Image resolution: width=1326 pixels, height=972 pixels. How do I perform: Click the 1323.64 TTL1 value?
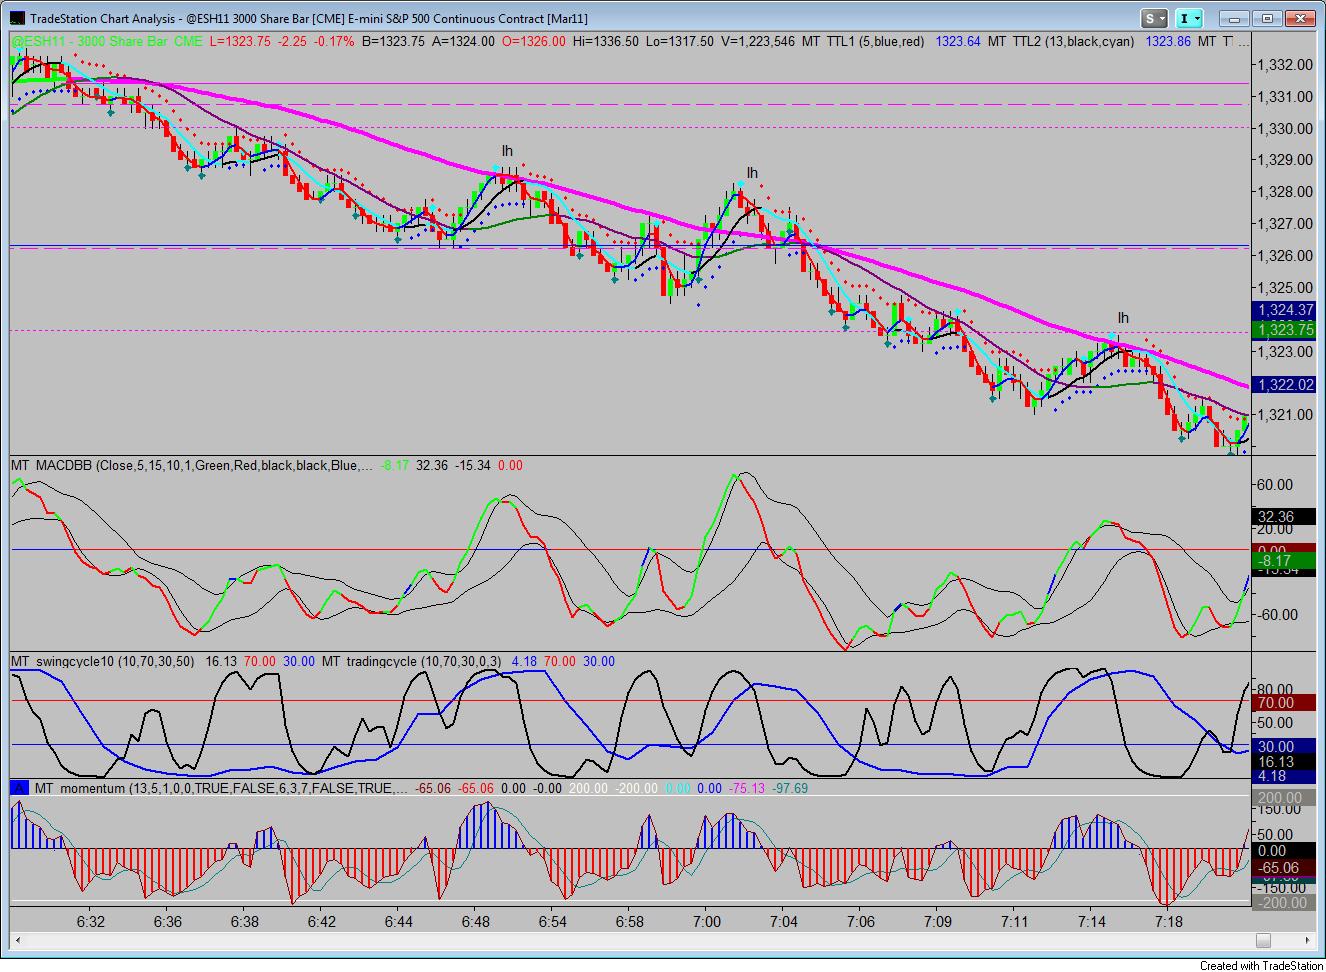point(958,41)
